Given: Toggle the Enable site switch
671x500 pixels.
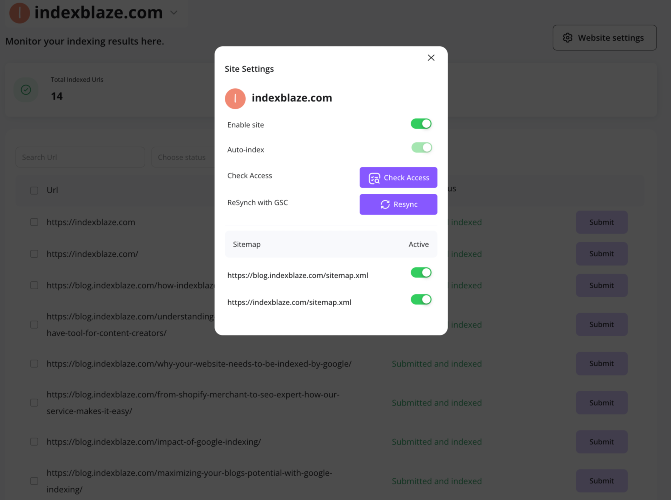Looking at the screenshot, I should [421, 124].
